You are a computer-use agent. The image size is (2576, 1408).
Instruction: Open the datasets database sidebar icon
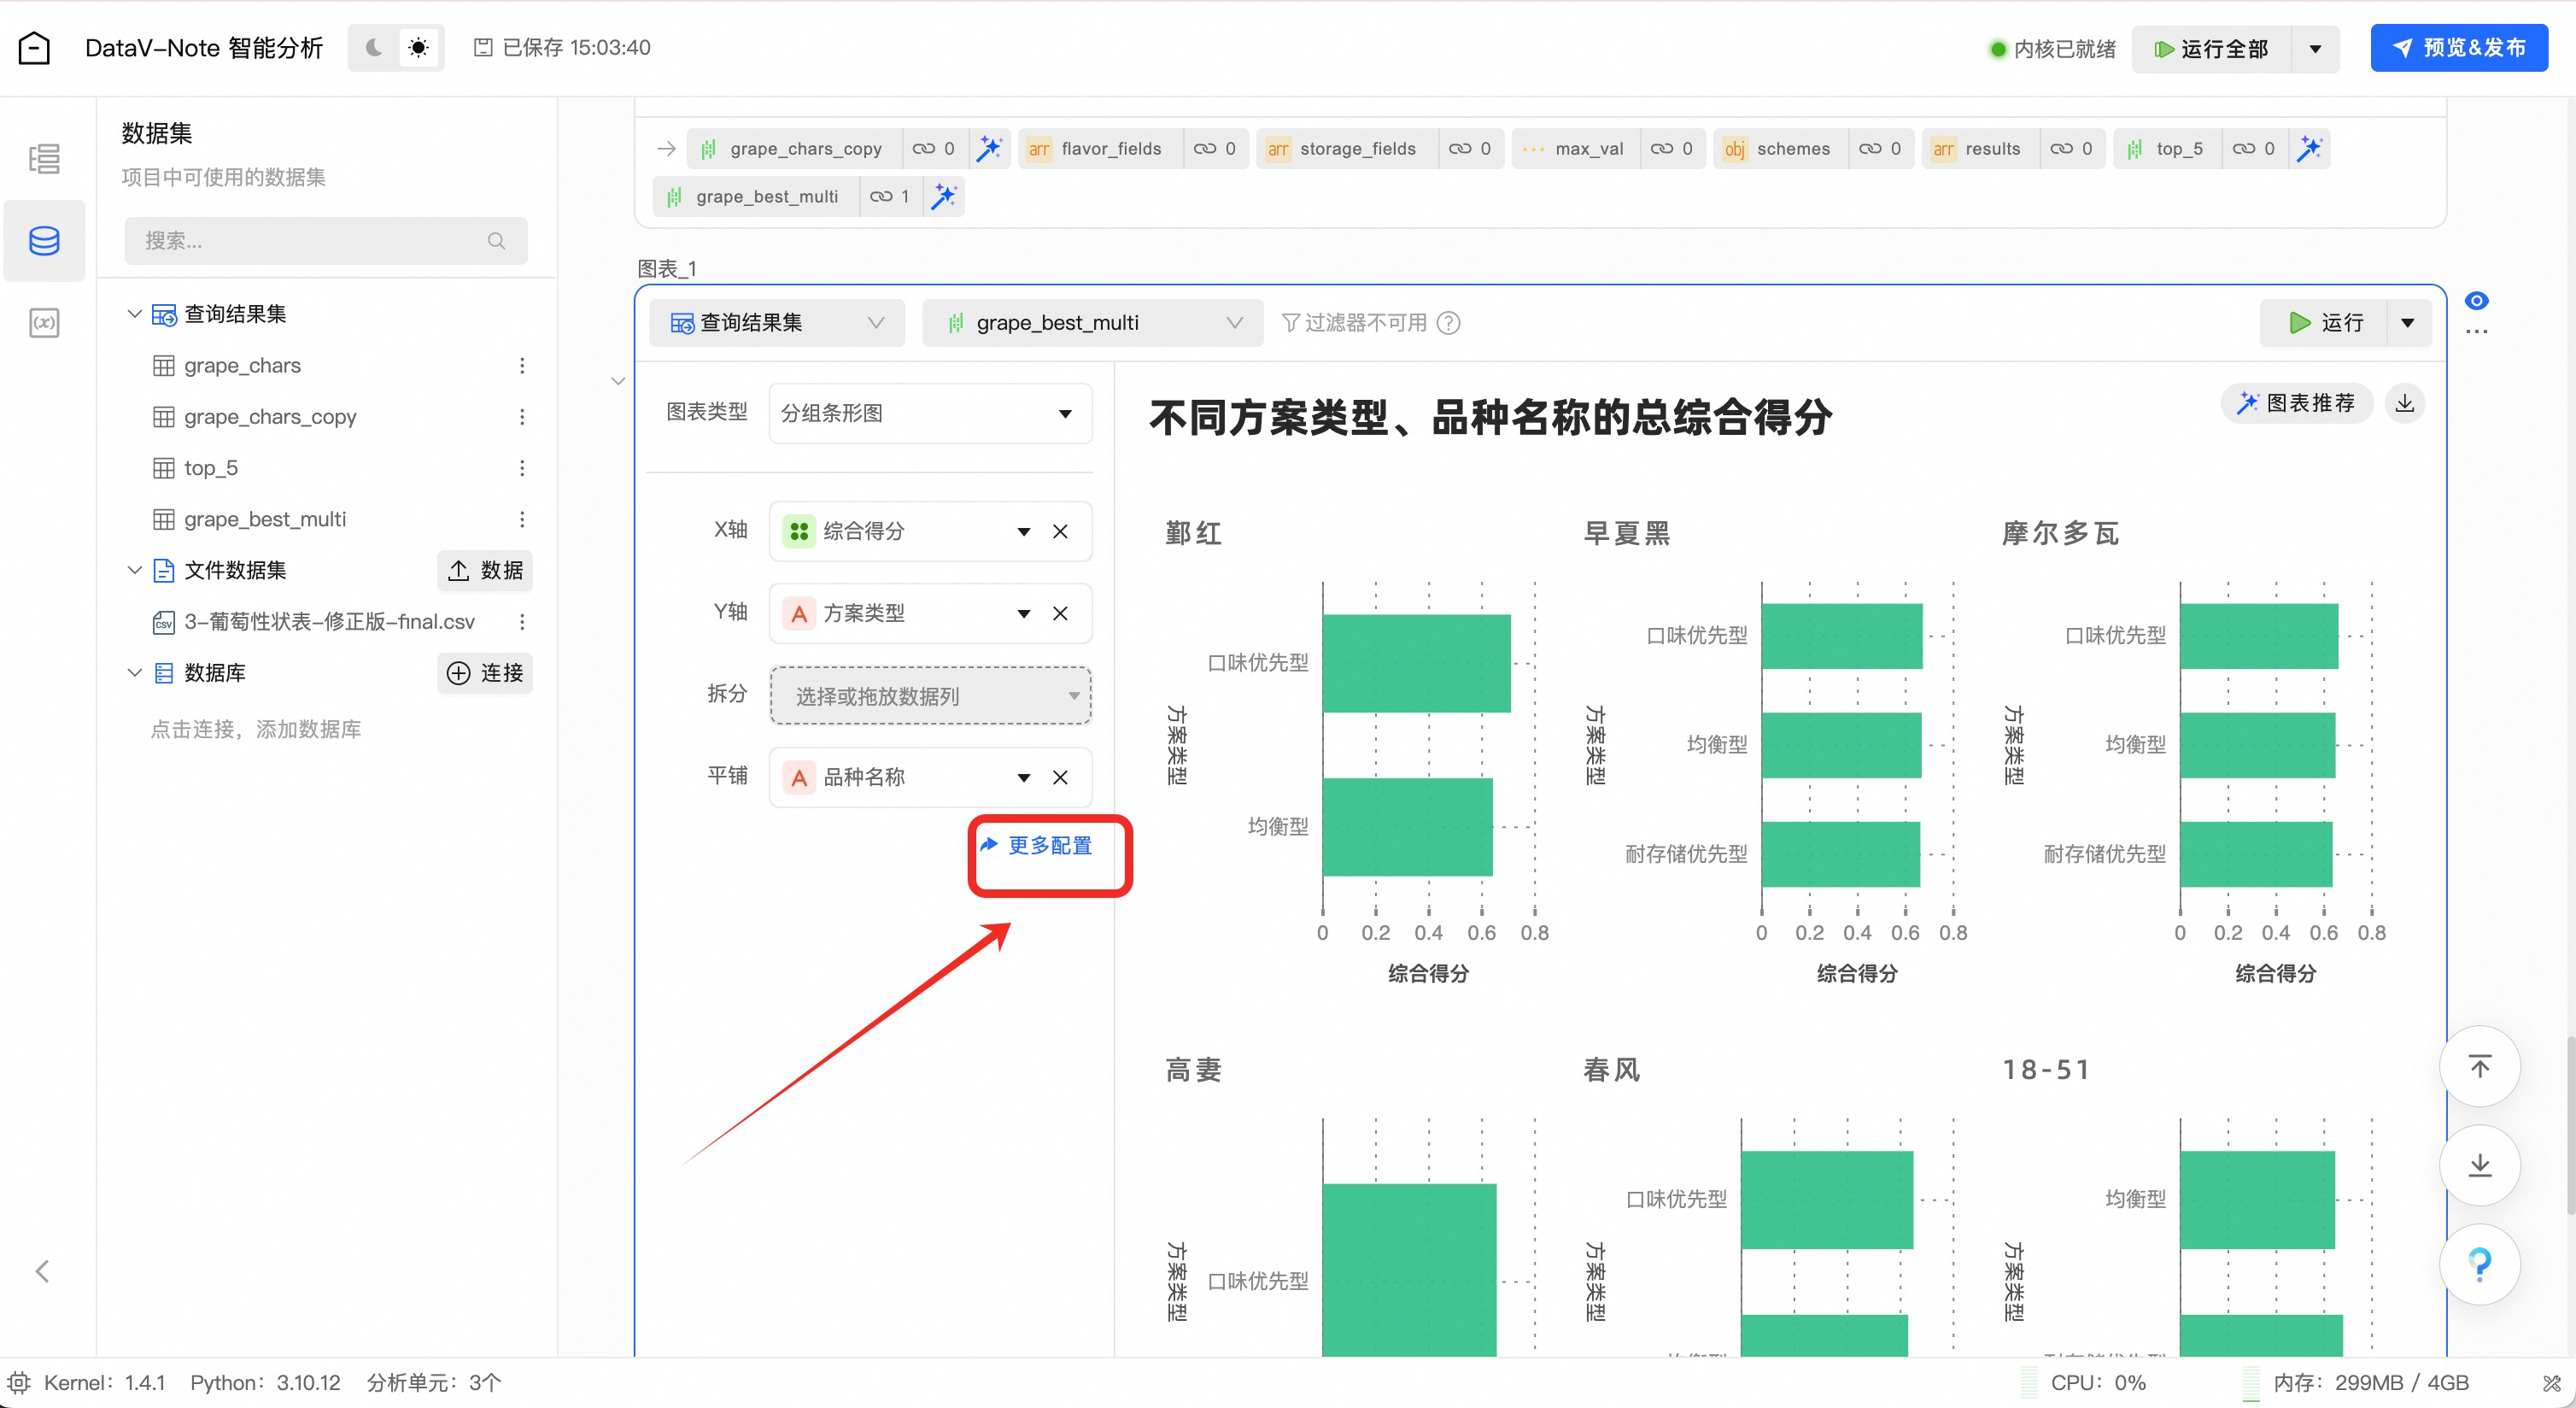[x=44, y=241]
